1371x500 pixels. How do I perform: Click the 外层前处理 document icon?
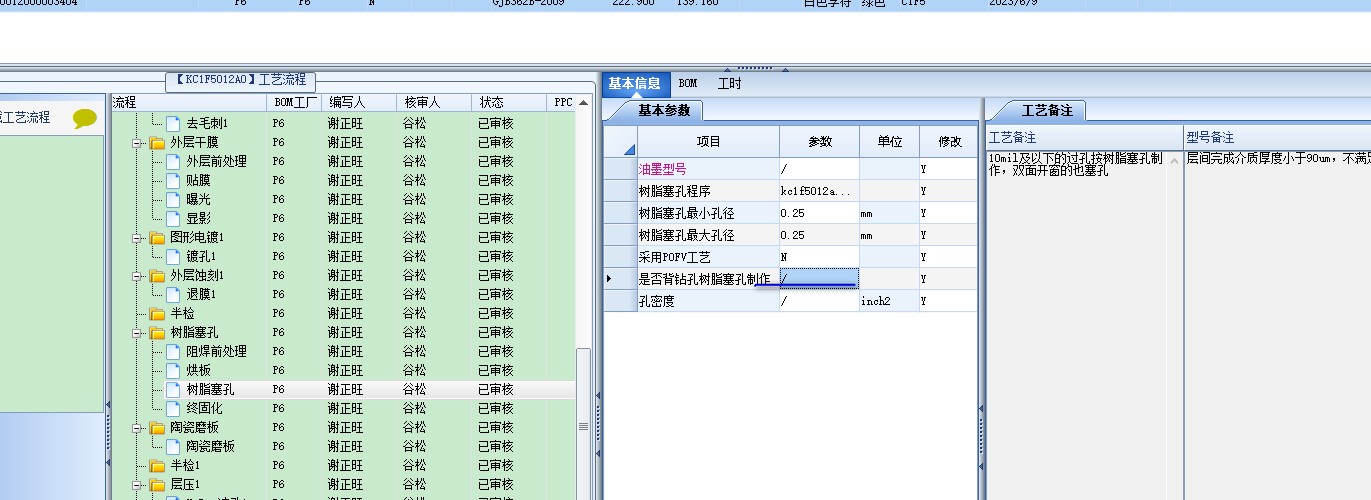[173, 161]
